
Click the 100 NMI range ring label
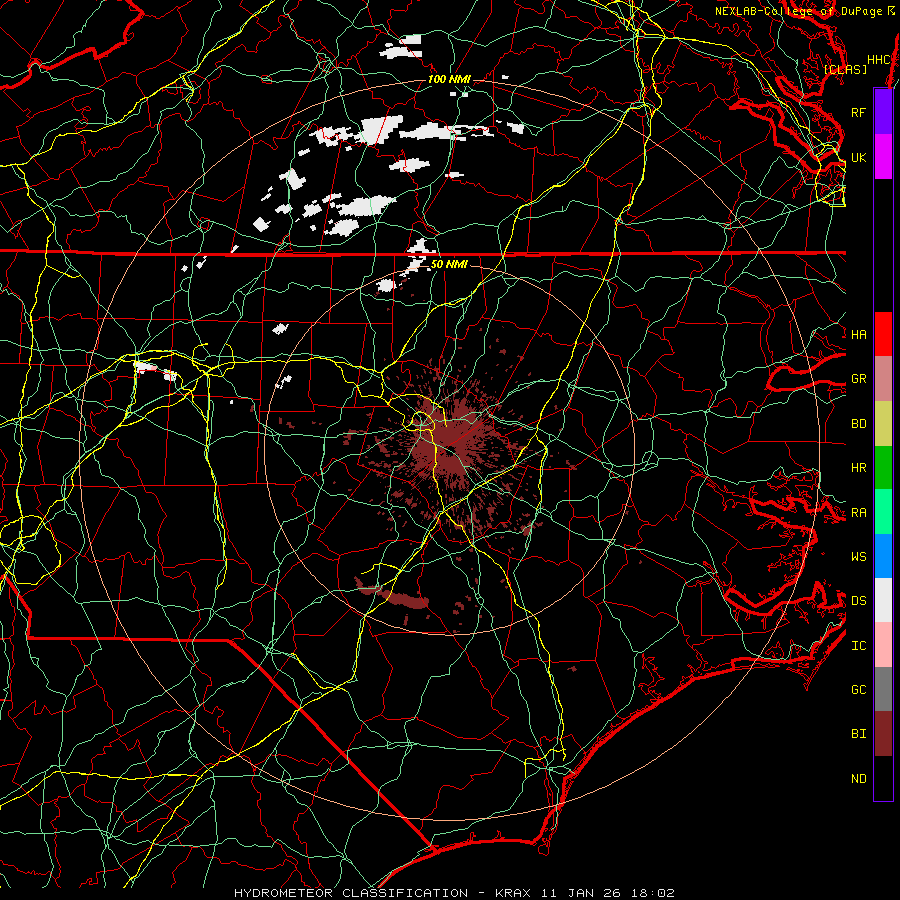point(449,79)
